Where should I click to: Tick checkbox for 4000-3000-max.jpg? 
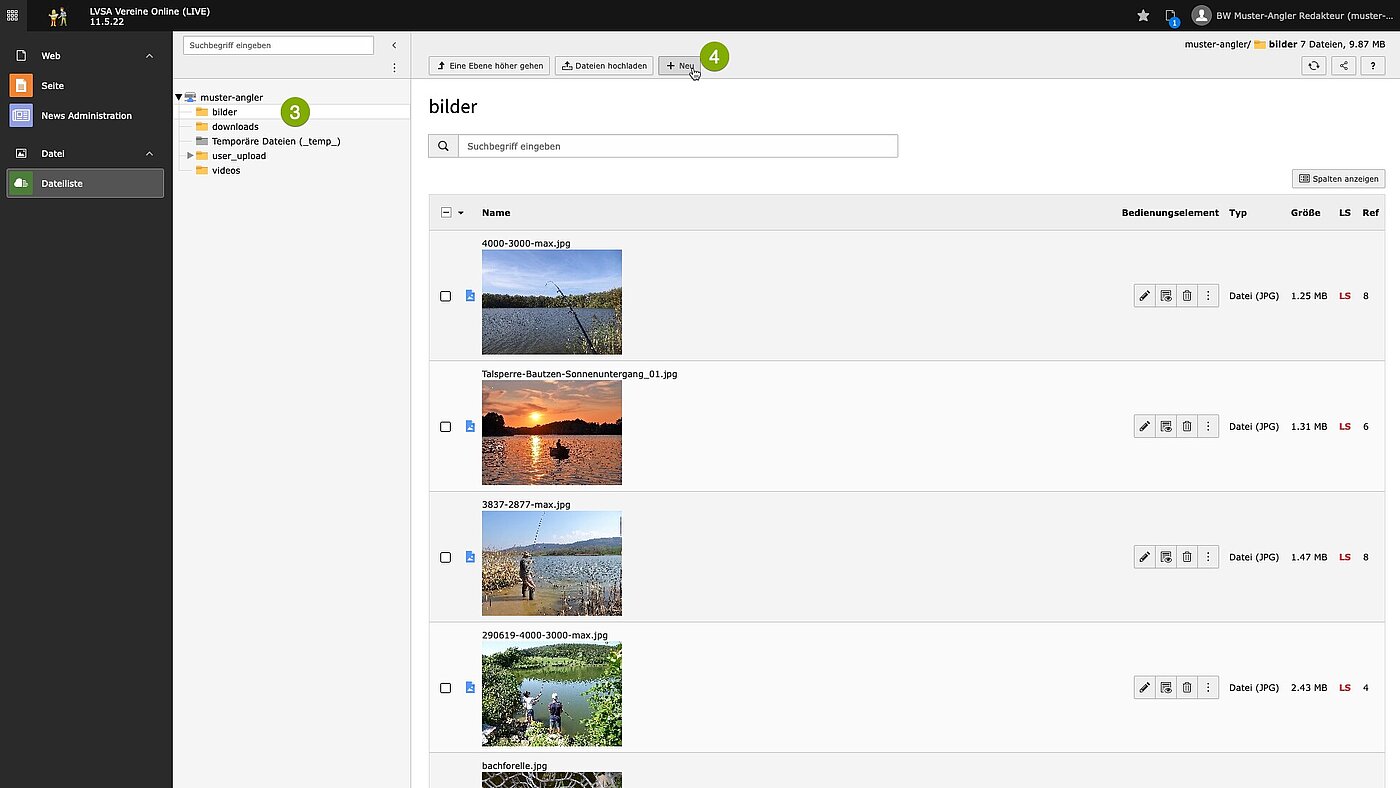coord(446,296)
